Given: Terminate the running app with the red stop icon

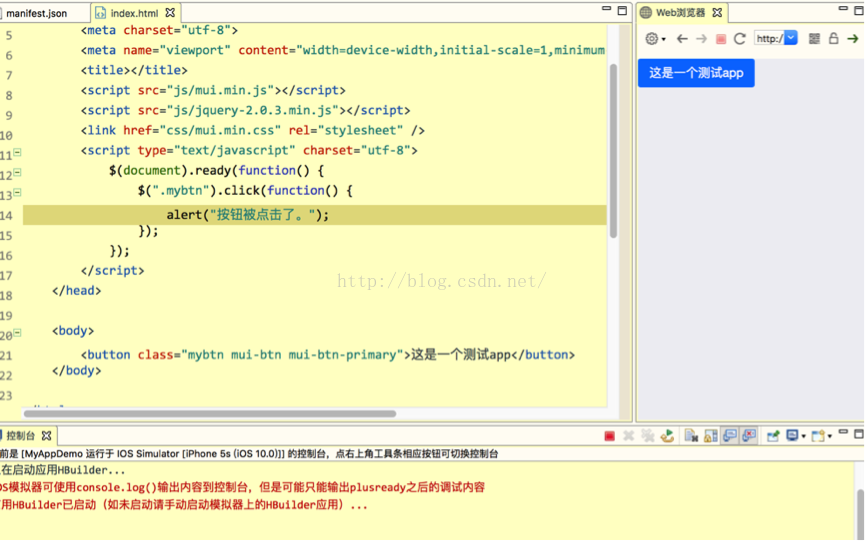Looking at the screenshot, I should pos(610,436).
